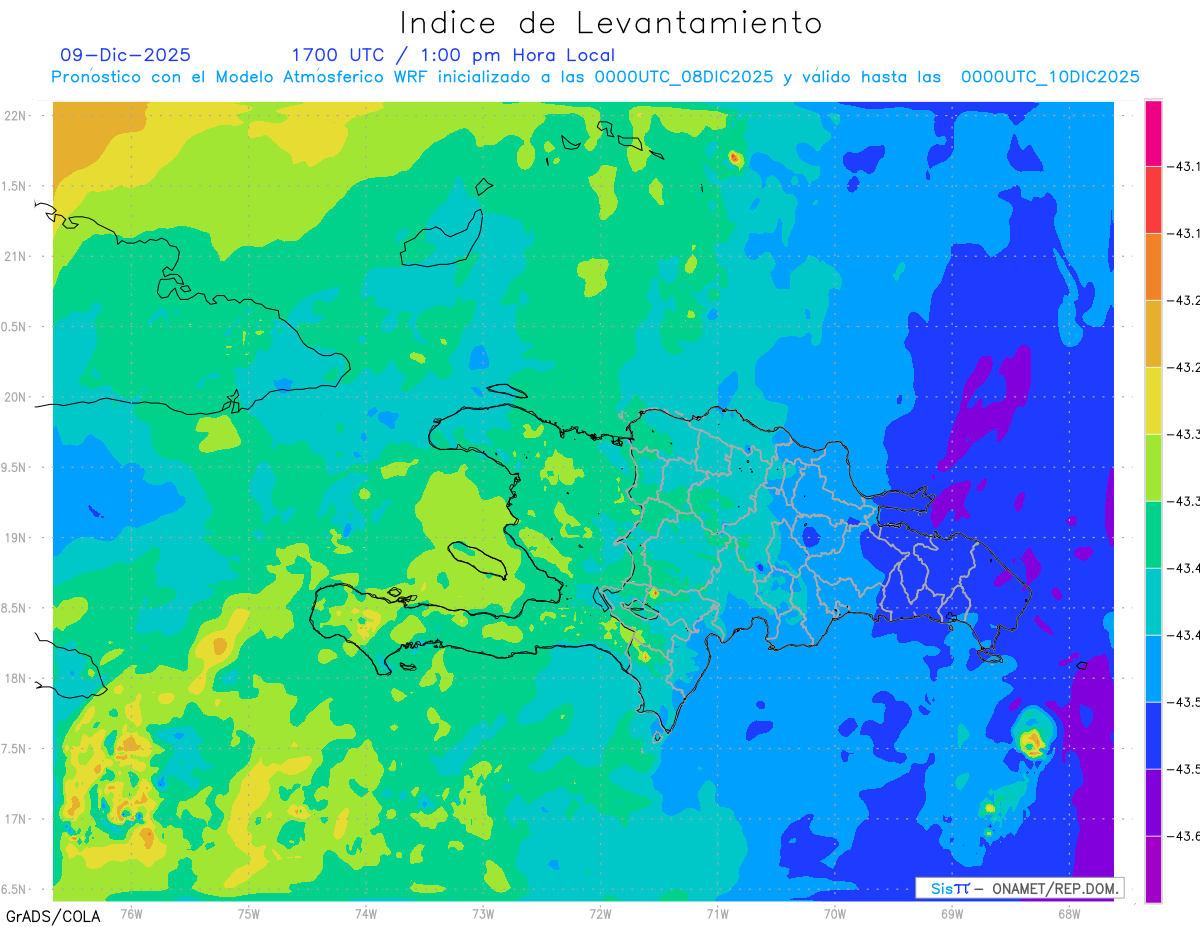Screen dimensions: 1200x927
Task: Select the red segment of the color bar
Action: (1153, 199)
